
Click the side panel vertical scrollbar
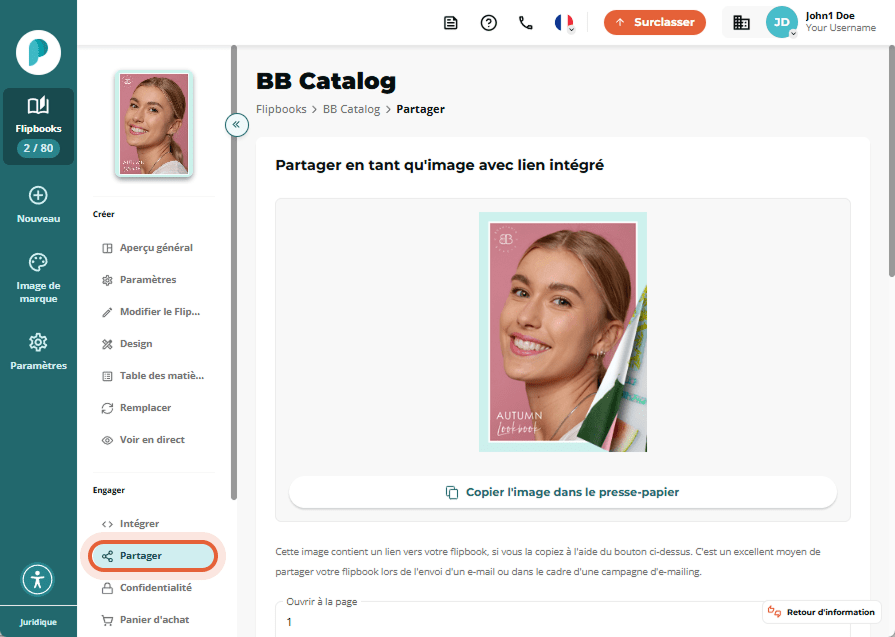pos(233,273)
